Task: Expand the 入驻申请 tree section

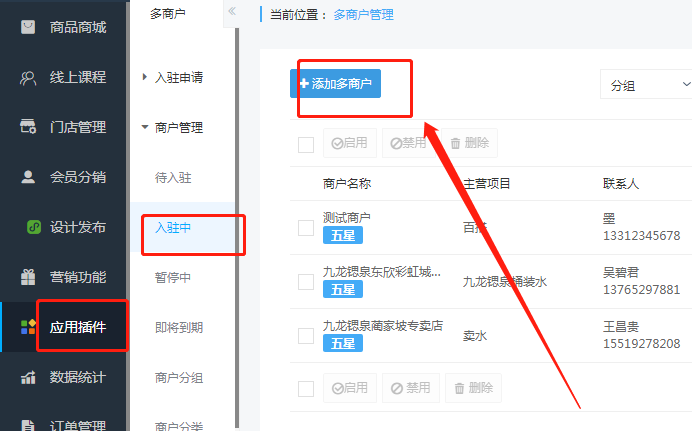Action: coord(144,77)
